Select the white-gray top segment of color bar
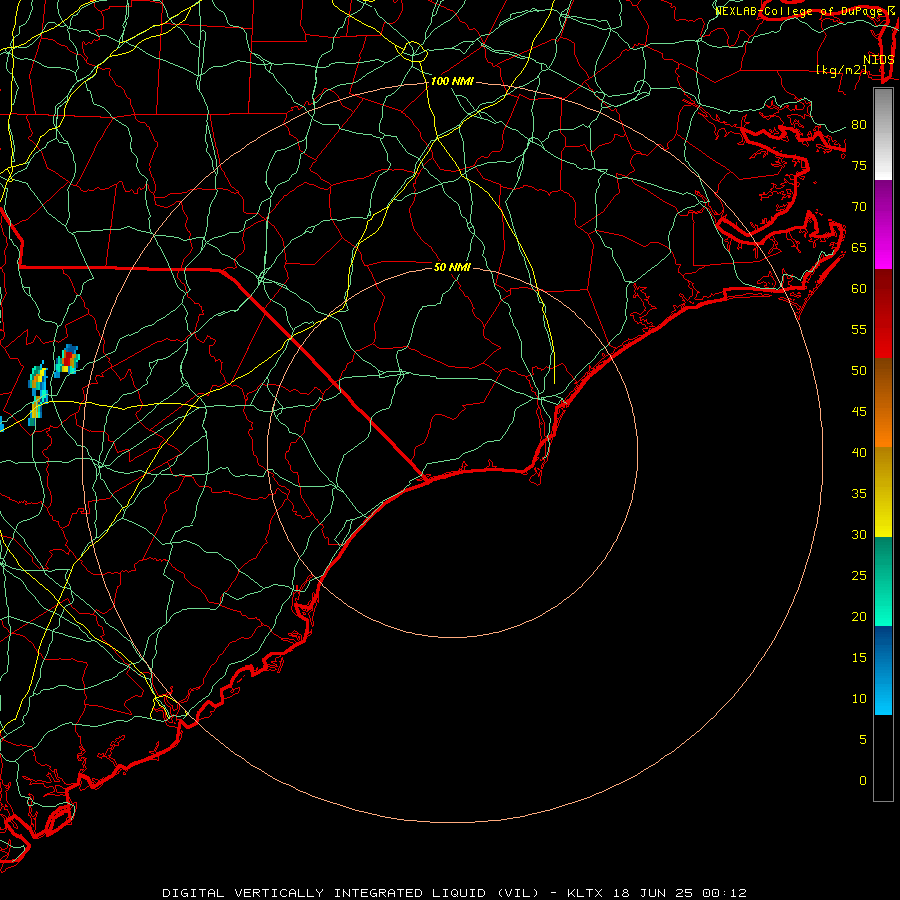900x900 pixels. (x=883, y=134)
